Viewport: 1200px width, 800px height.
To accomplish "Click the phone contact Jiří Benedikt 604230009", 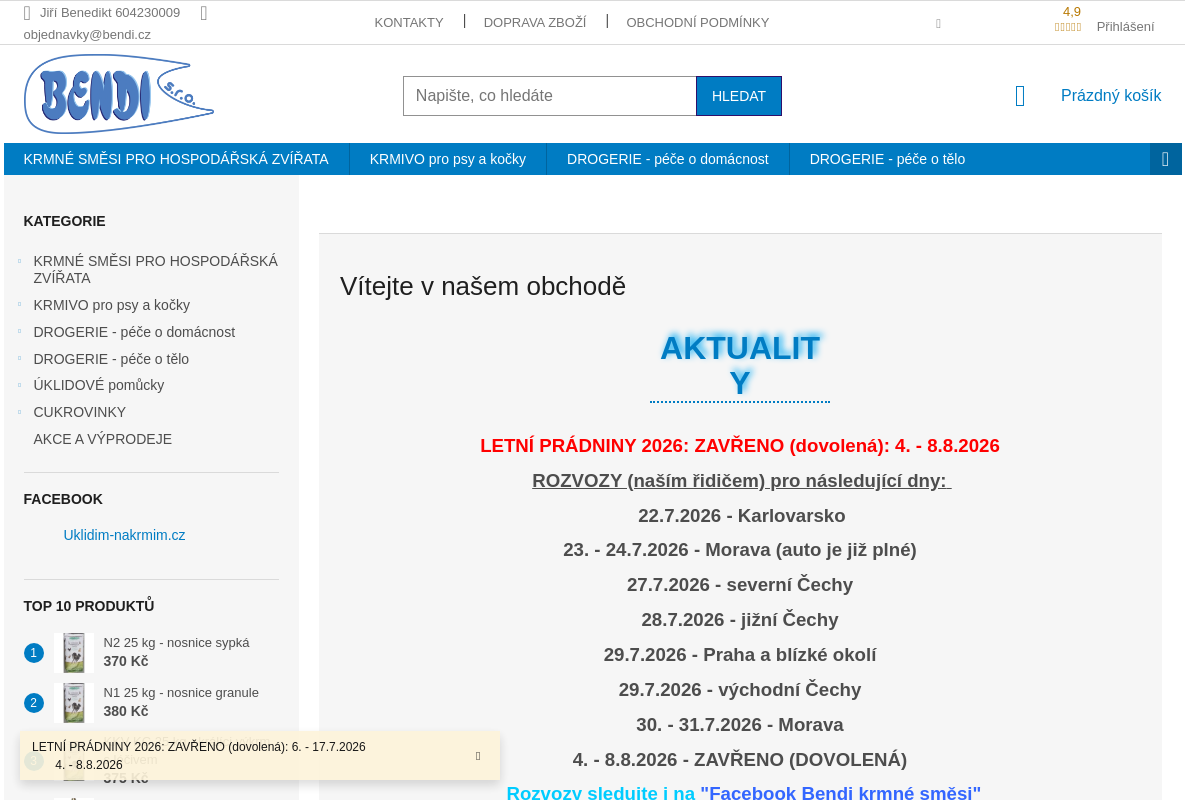I will click(x=110, y=13).
